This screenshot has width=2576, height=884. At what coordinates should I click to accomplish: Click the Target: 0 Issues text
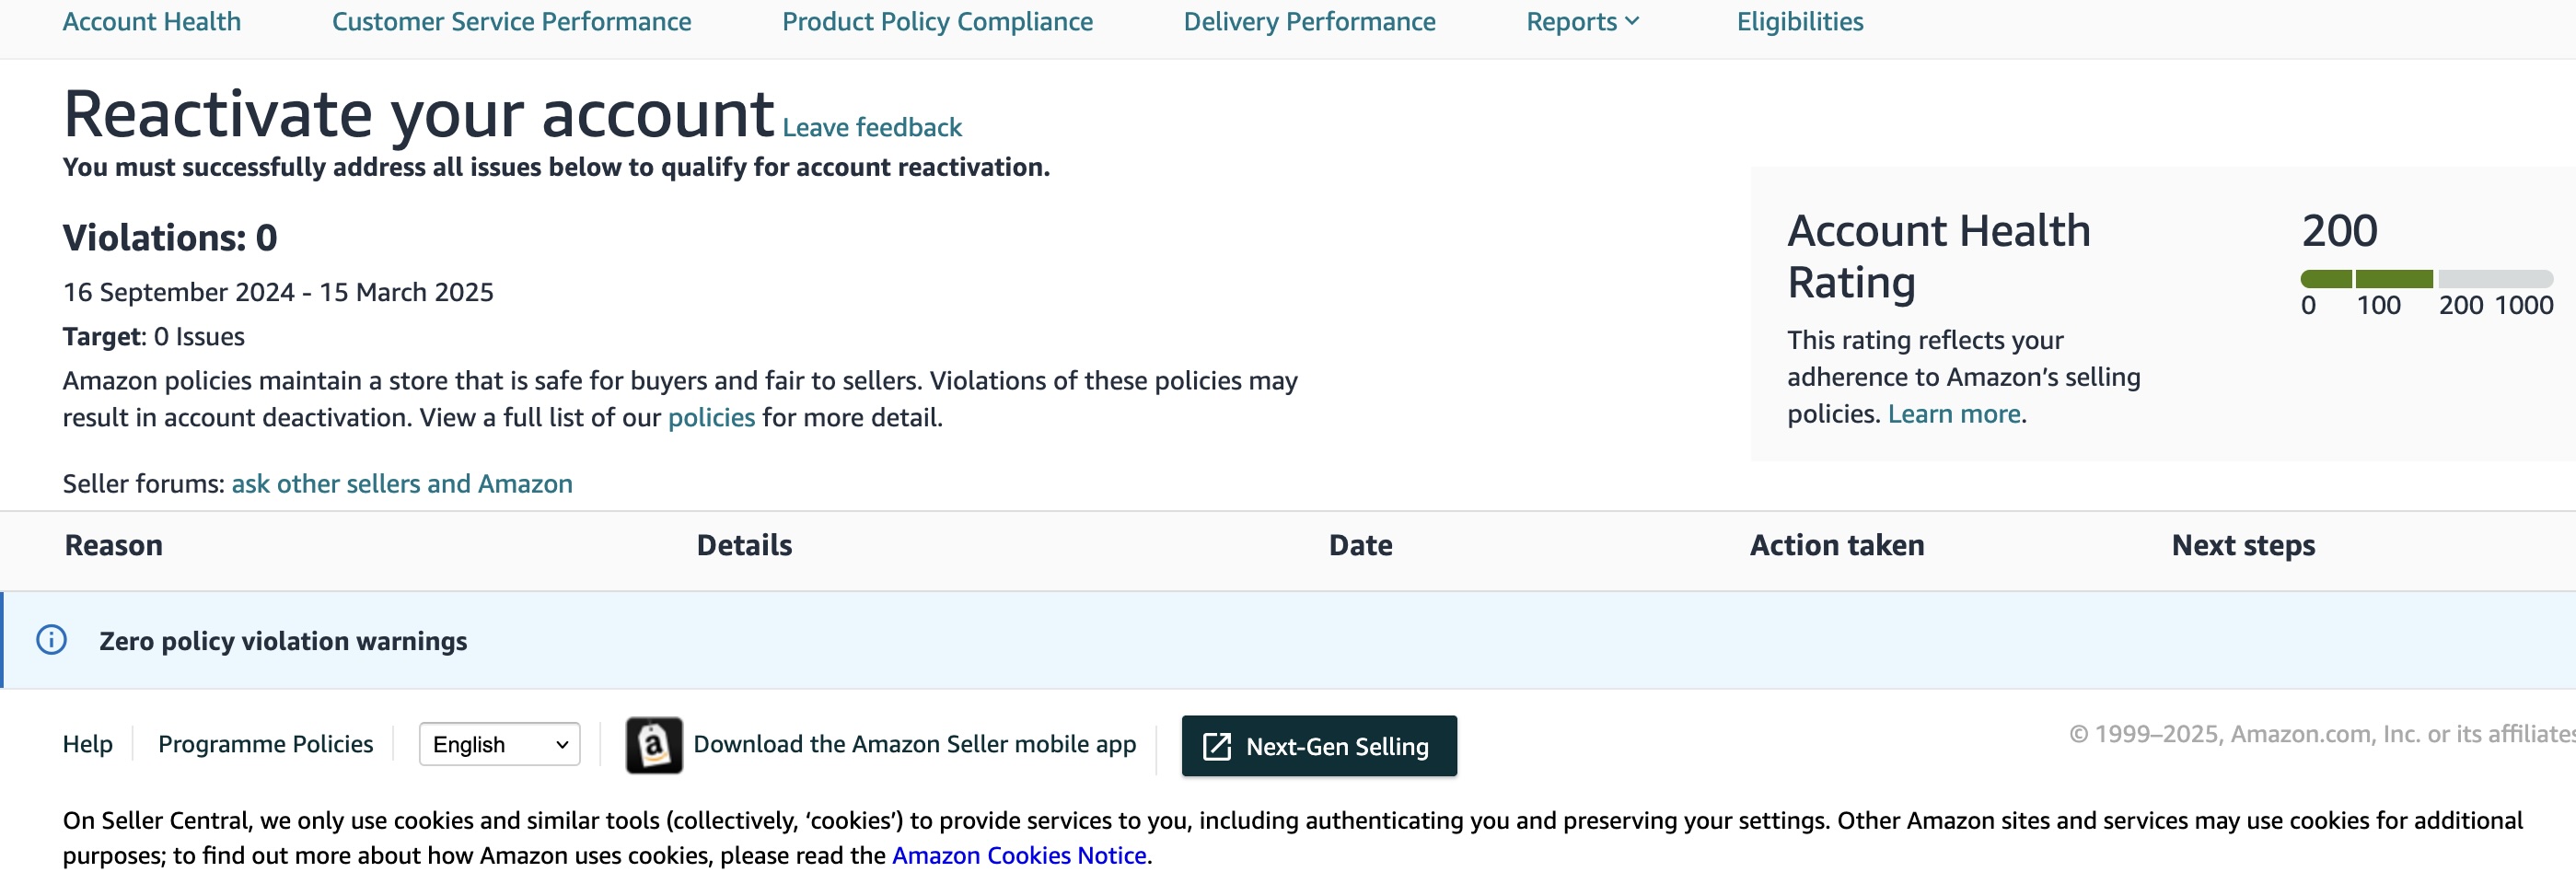click(153, 337)
